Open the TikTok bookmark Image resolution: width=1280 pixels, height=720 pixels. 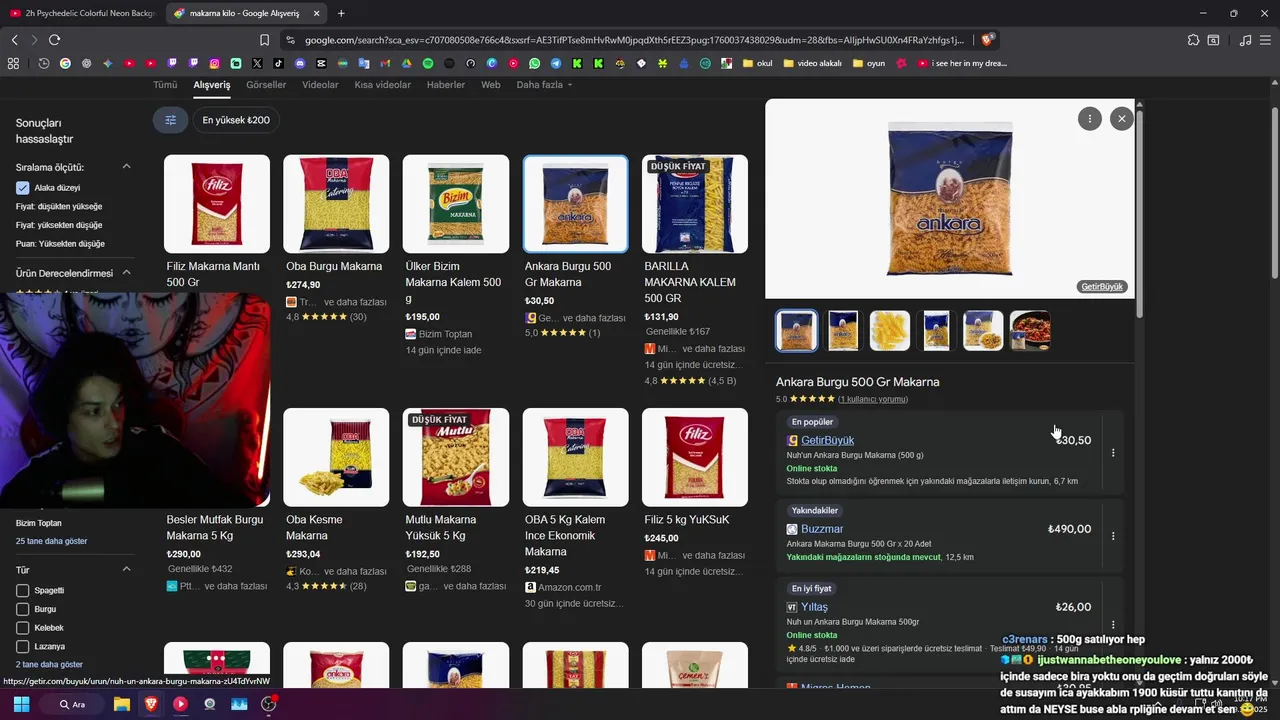click(x=278, y=63)
